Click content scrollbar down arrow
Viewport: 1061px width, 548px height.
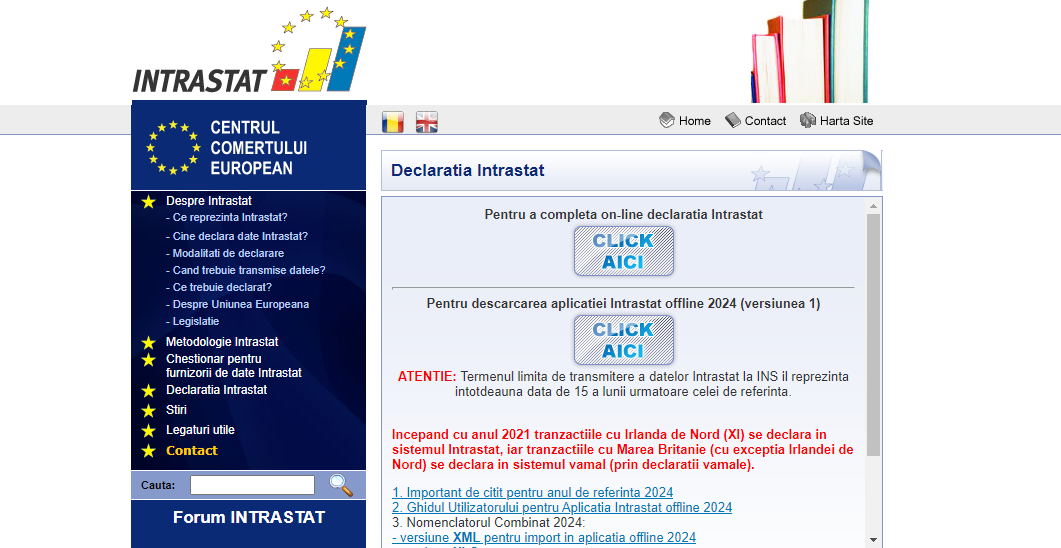click(873, 540)
